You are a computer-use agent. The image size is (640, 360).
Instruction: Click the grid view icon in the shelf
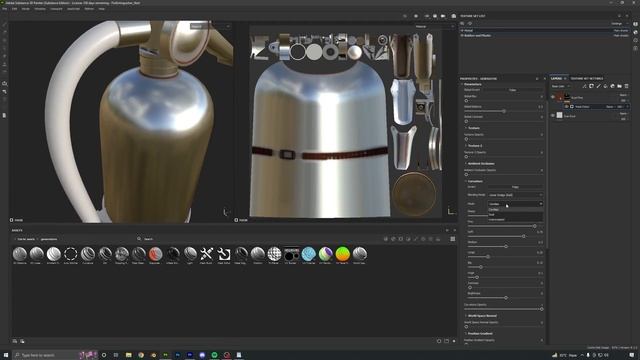pyautogui.click(x=453, y=239)
